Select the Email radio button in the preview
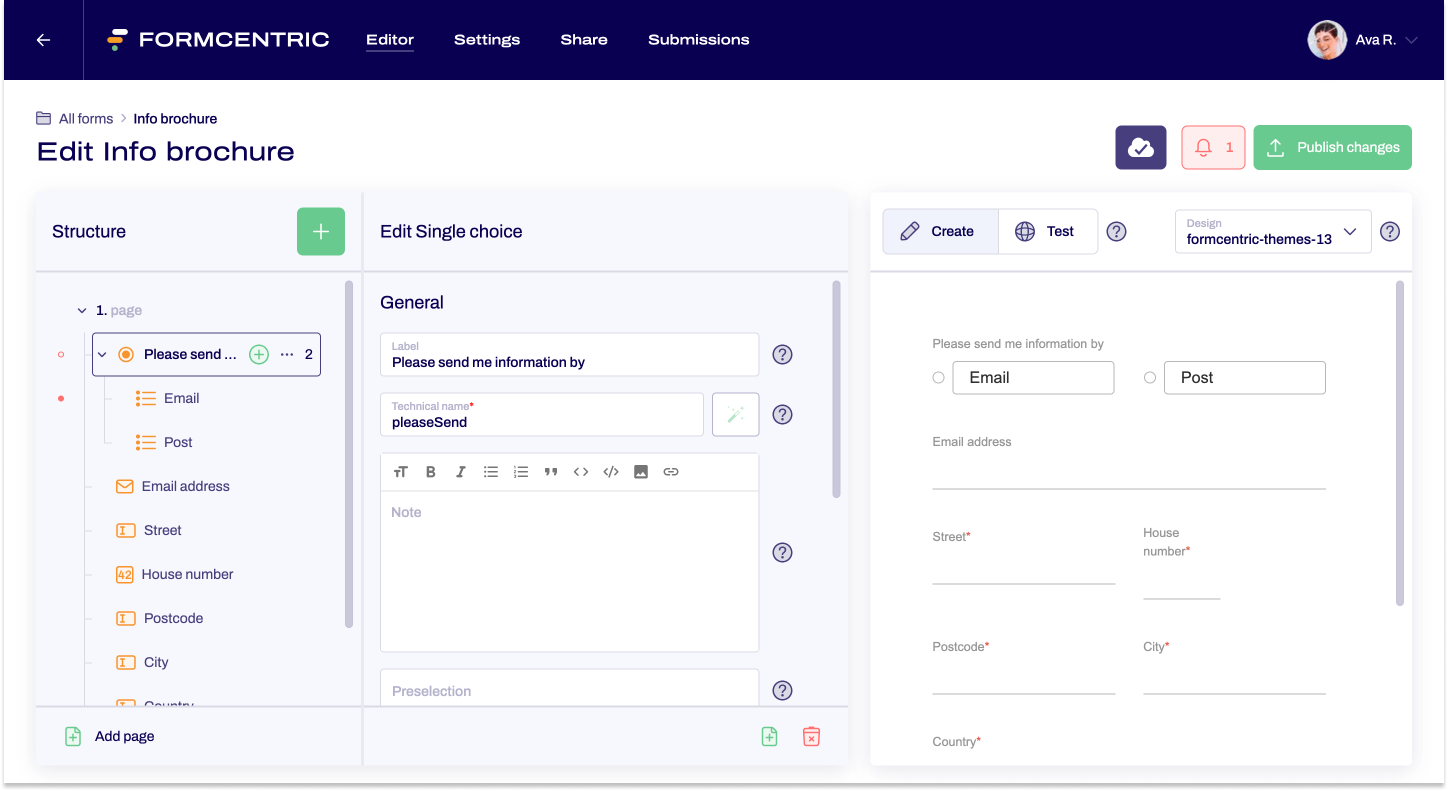The width and height of the screenshot is (1448, 791). [x=938, y=377]
